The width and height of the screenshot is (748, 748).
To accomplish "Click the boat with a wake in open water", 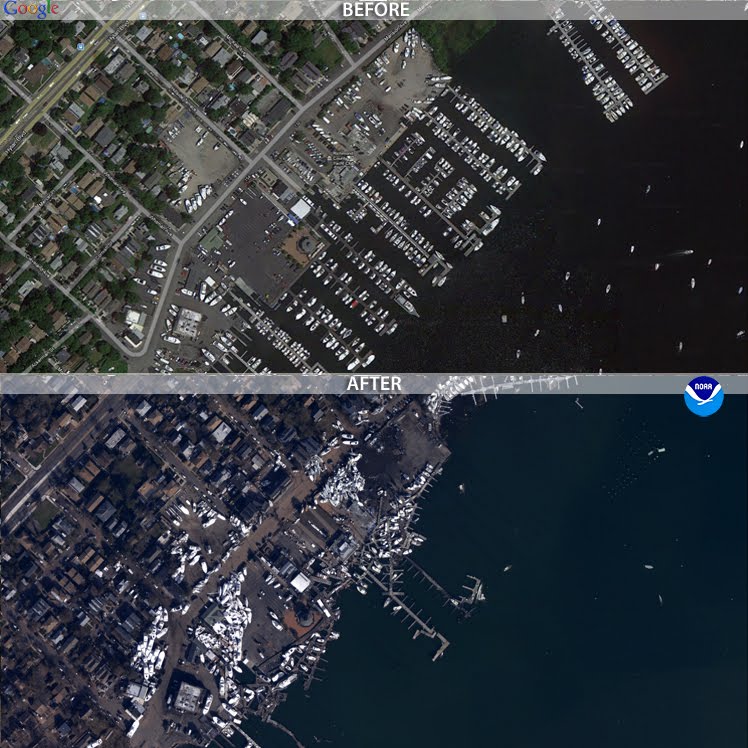I will point(682,252).
